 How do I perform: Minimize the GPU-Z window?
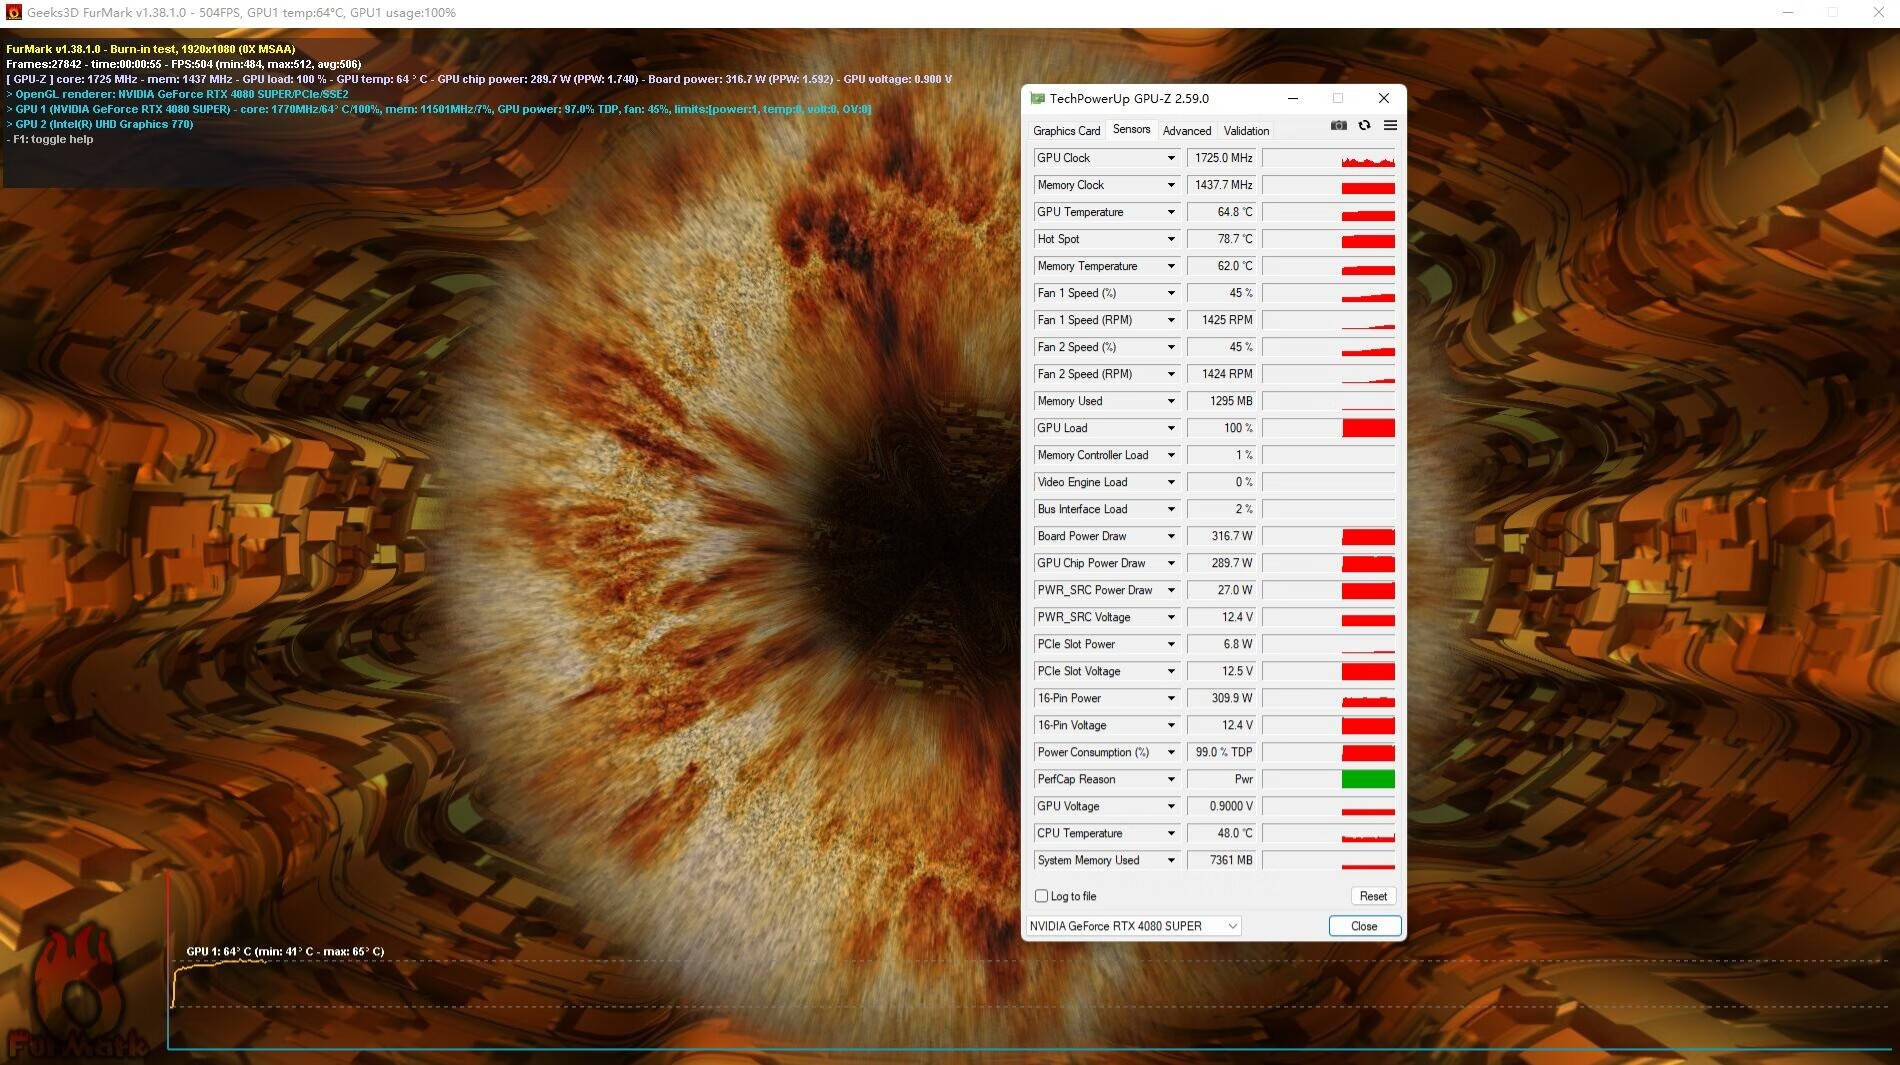[x=1293, y=98]
